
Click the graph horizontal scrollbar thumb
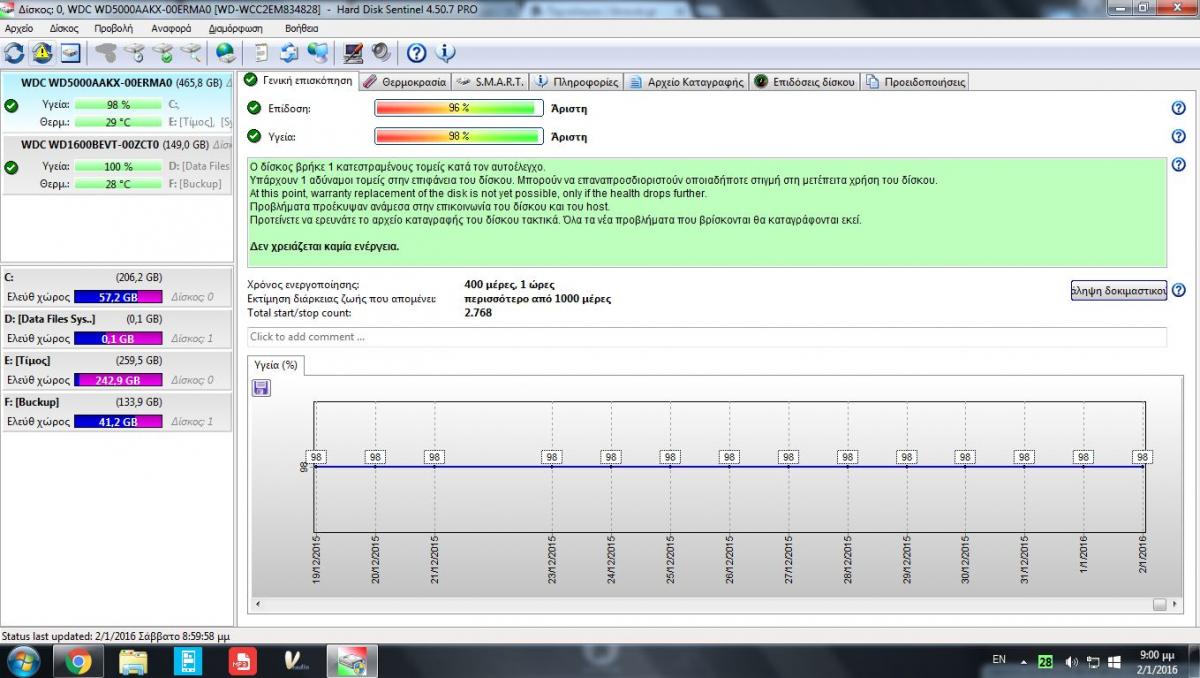pos(1160,604)
